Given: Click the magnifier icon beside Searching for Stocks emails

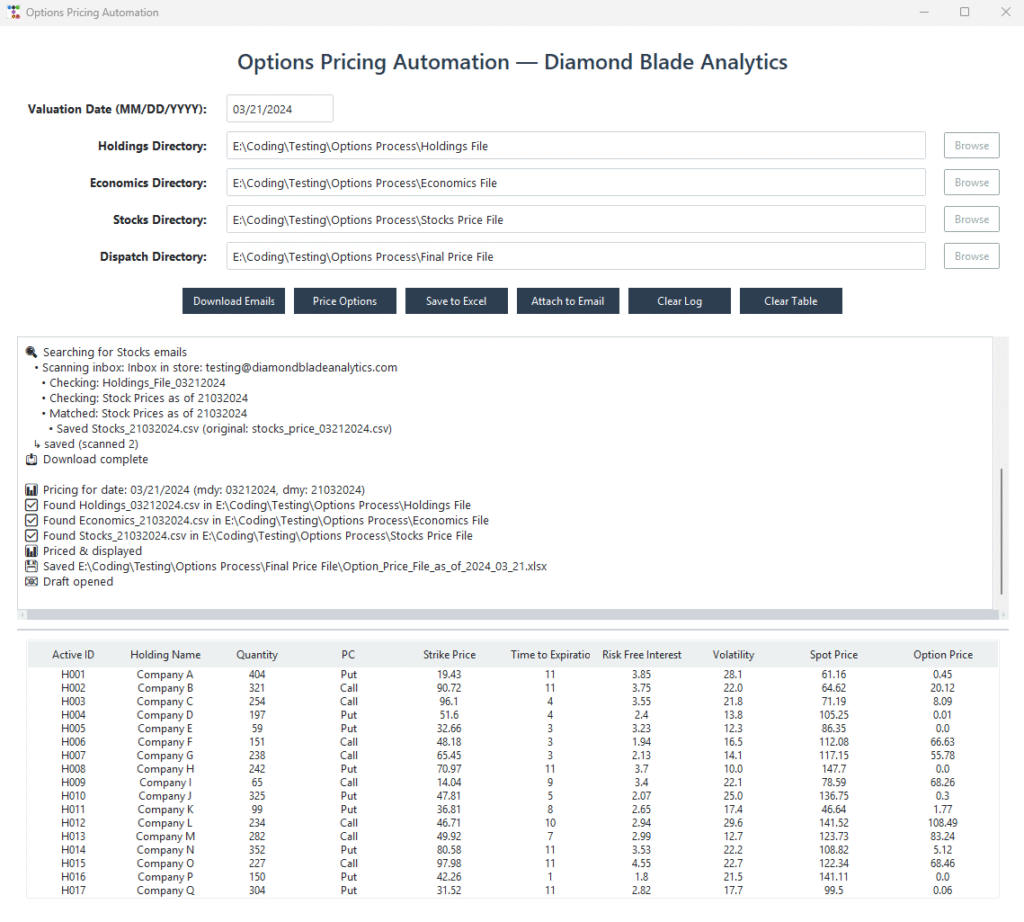Looking at the screenshot, I should pyautogui.click(x=31, y=352).
